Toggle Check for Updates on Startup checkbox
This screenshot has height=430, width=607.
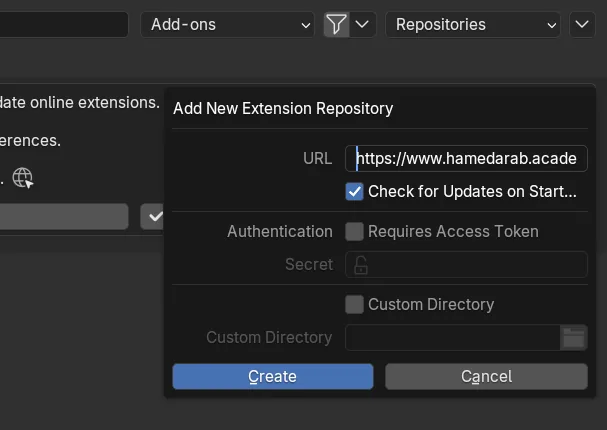click(354, 191)
